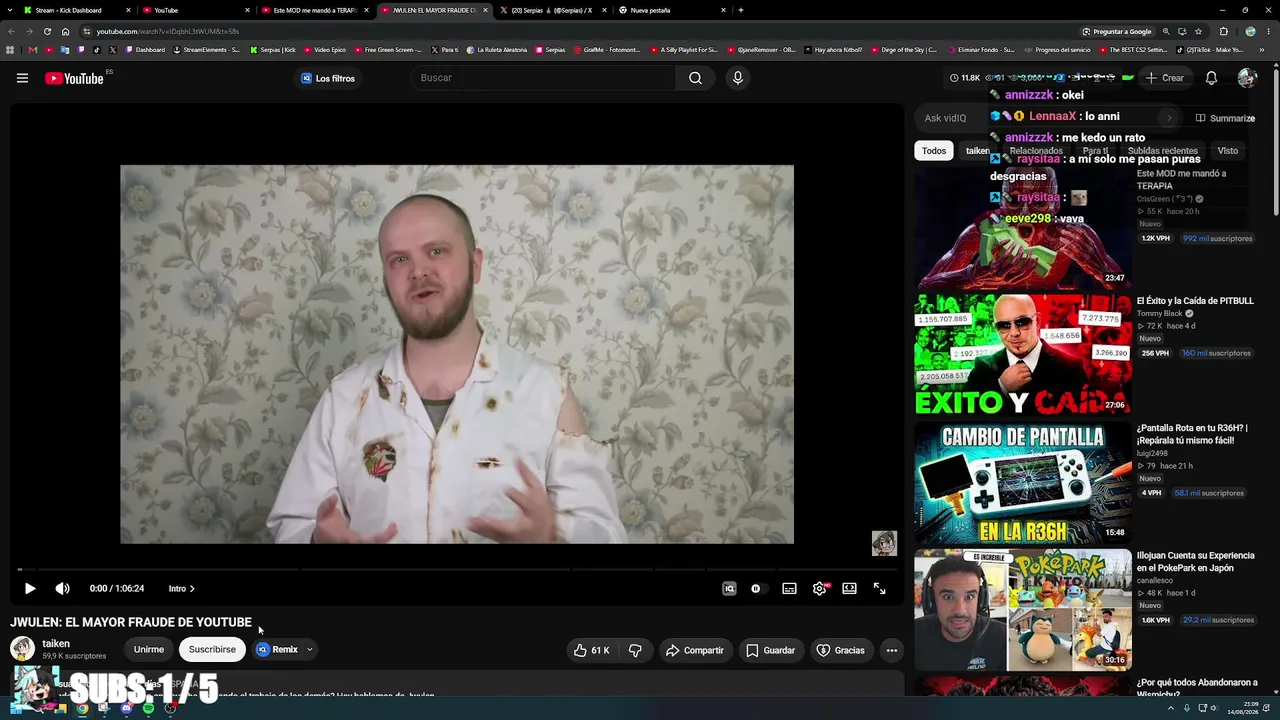The width and height of the screenshot is (1280, 720).
Task: Open the vidIQ Remix button
Action: coord(277,650)
